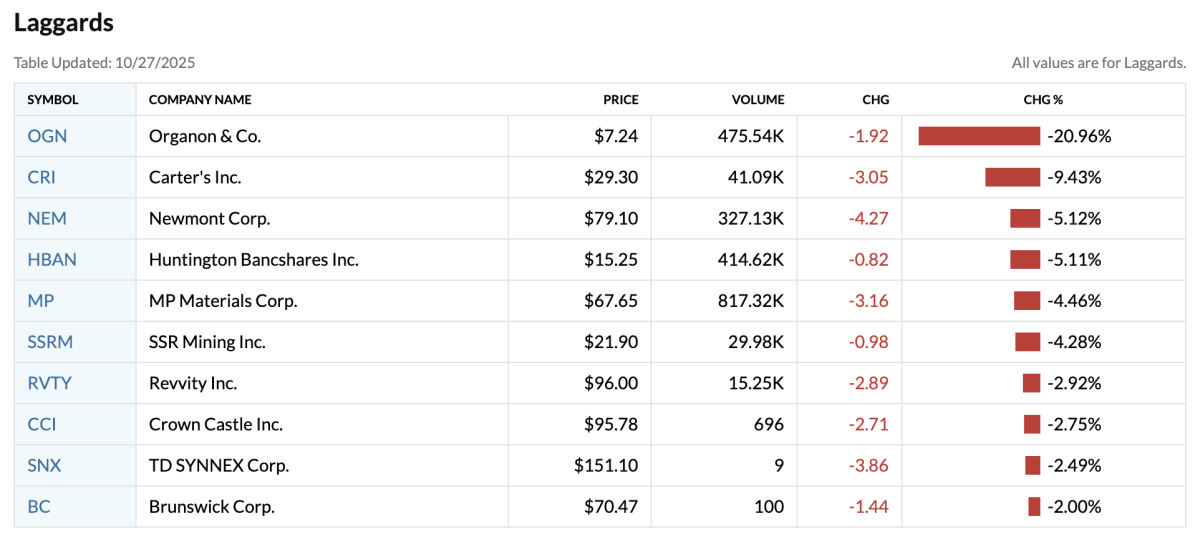Sort table by SYMBOL column header
This screenshot has height=544, width=1200.
click(53, 100)
